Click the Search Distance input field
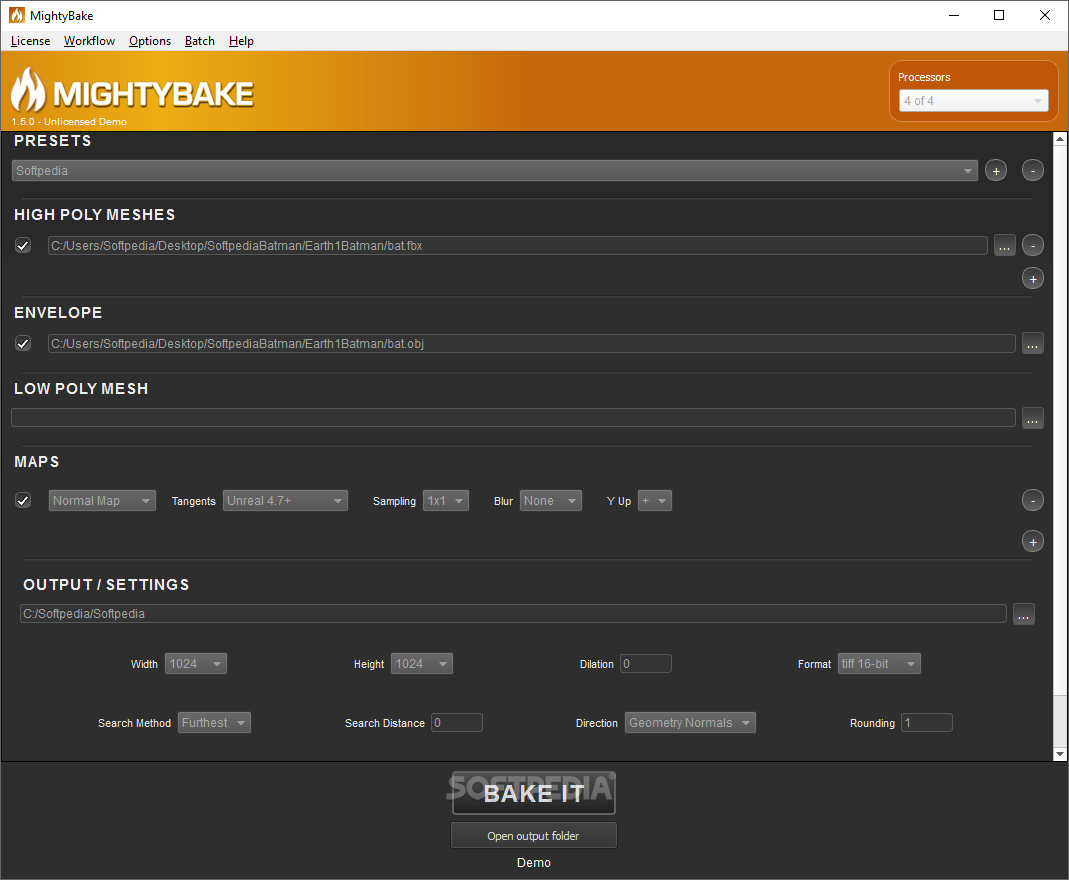This screenshot has width=1069, height=880. [x=457, y=723]
